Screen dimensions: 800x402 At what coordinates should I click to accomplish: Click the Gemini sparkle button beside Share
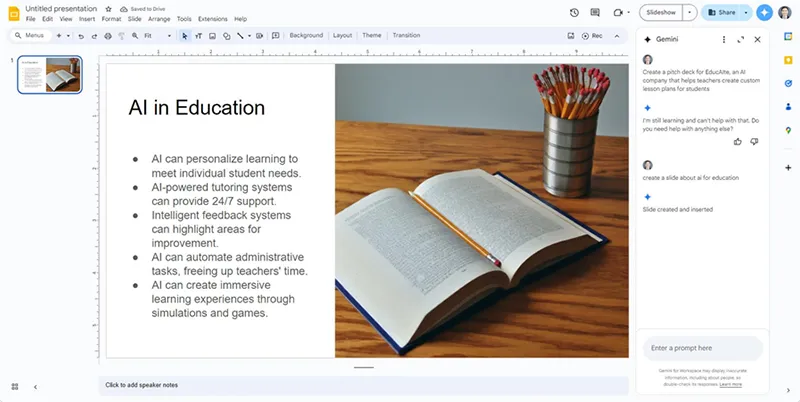pyautogui.click(x=765, y=13)
